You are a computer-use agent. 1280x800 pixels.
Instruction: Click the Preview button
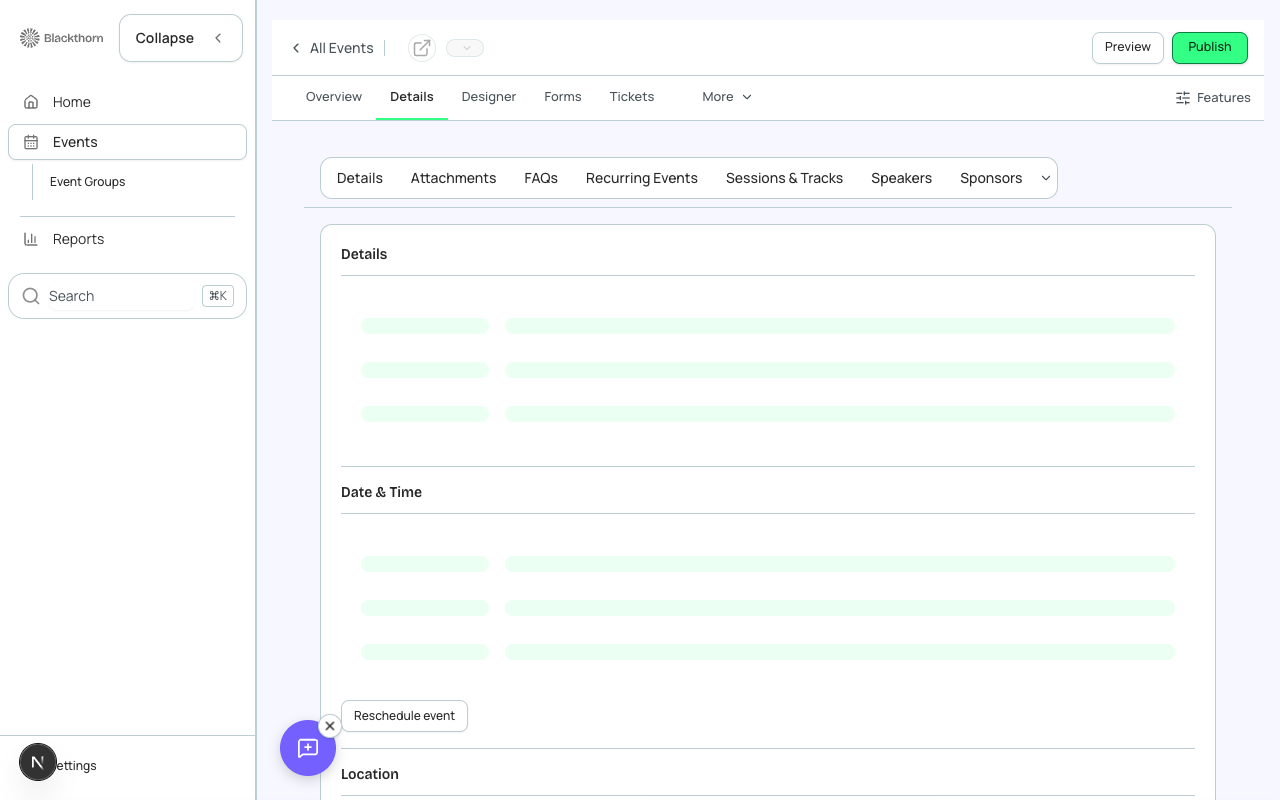[x=1128, y=47]
